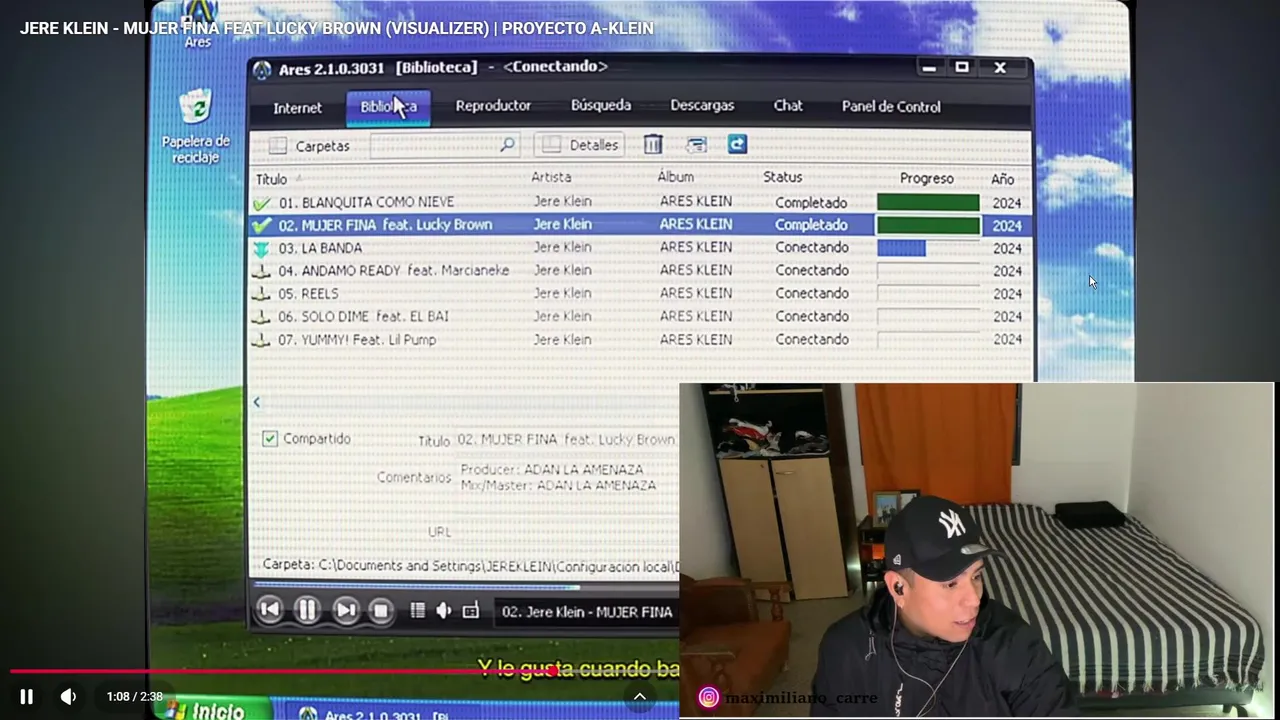
Task: Open the Ares playlist icon
Action: (x=418, y=610)
